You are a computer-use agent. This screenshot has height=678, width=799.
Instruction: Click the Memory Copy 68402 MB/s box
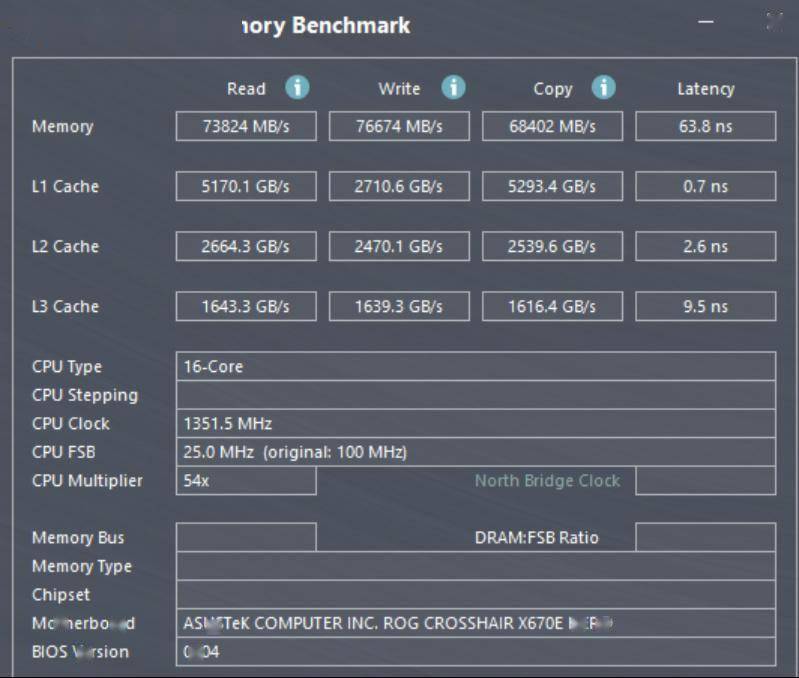(x=552, y=126)
